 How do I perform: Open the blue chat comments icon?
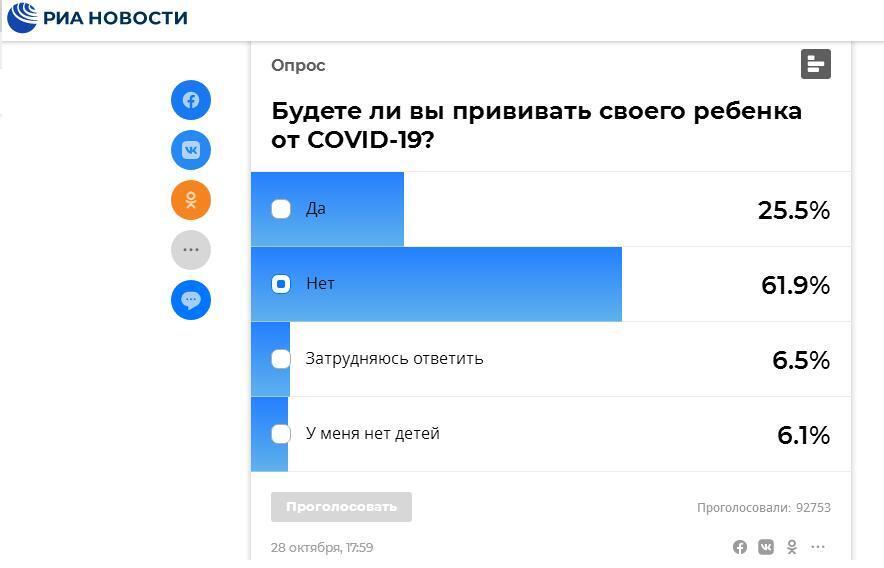tap(191, 300)
